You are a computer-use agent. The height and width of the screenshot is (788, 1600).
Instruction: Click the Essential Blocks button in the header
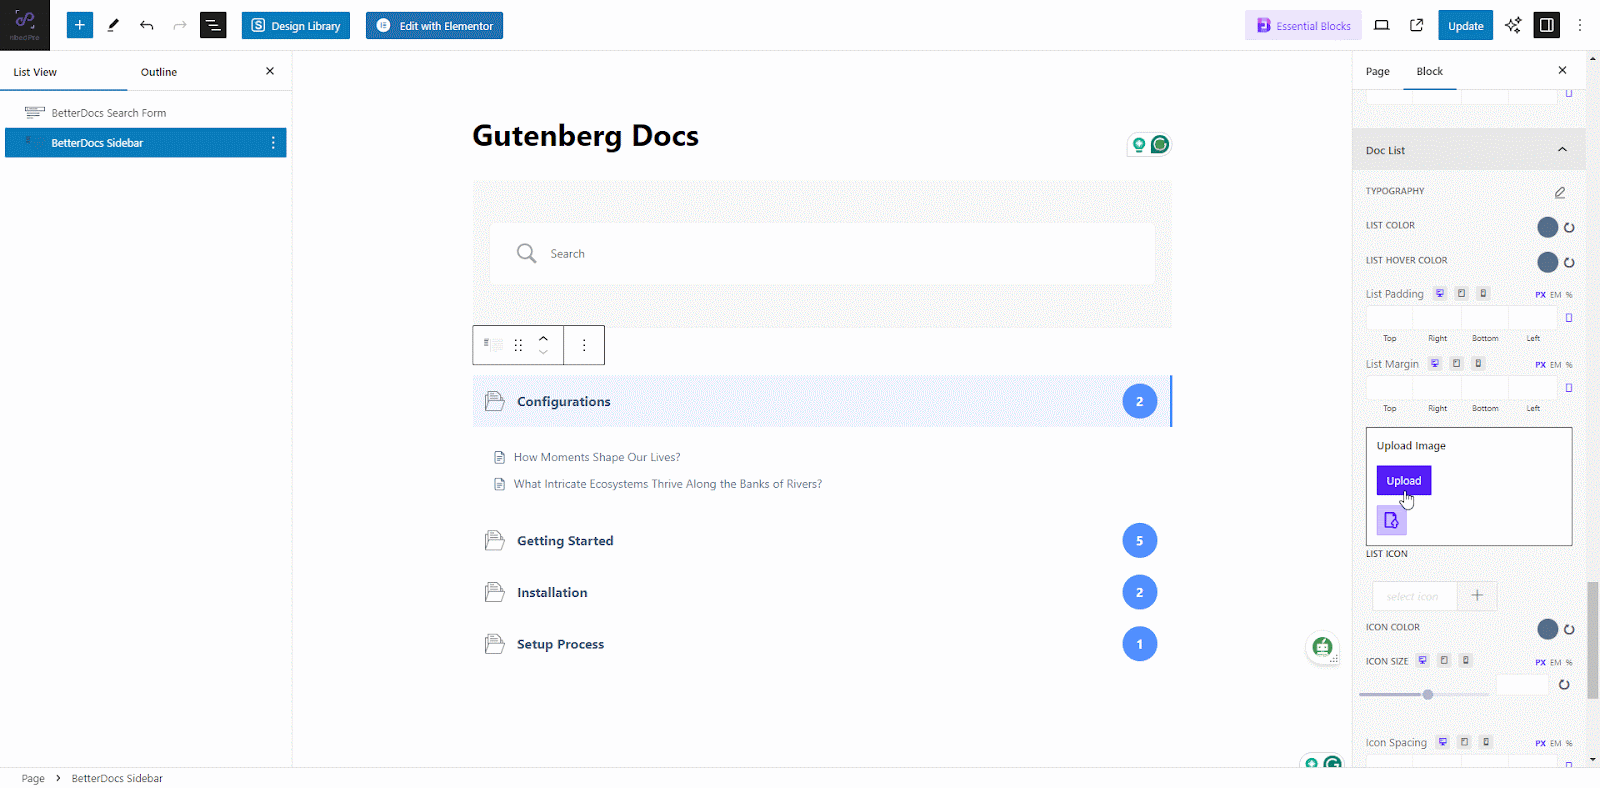[x=1302, y=24]
